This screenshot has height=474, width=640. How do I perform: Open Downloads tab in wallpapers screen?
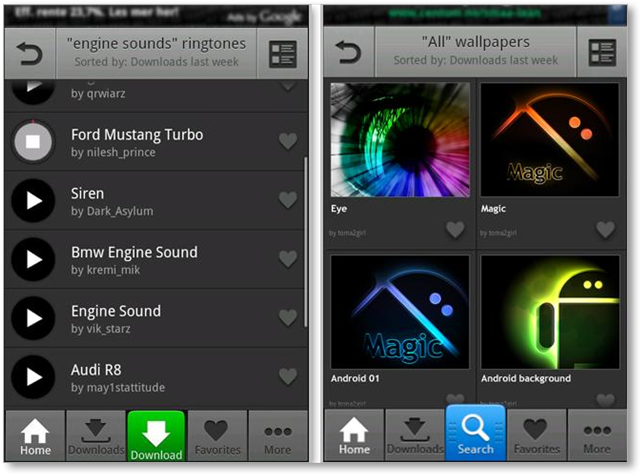(x=415, y=435)
